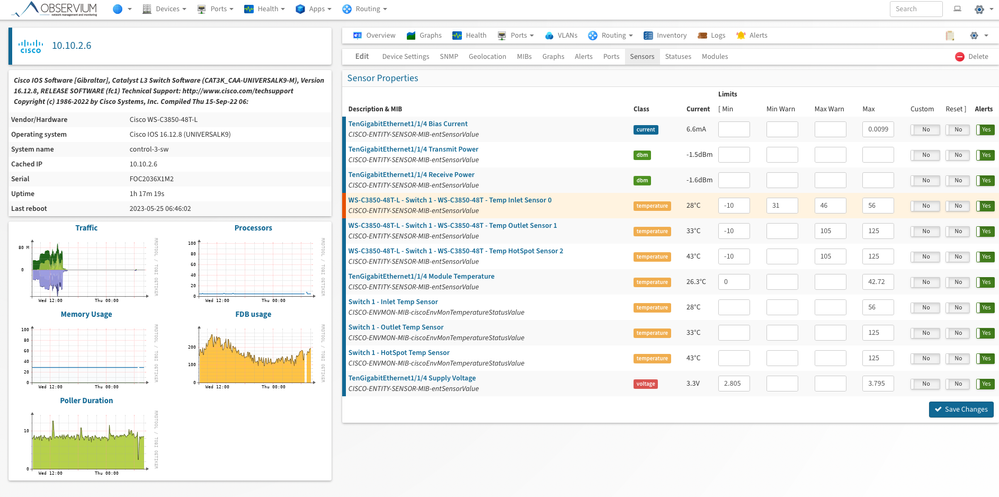This screenshot has height=497, width=999.
Task: Click the Alerts star icon
Action: [x=741, y=36]
